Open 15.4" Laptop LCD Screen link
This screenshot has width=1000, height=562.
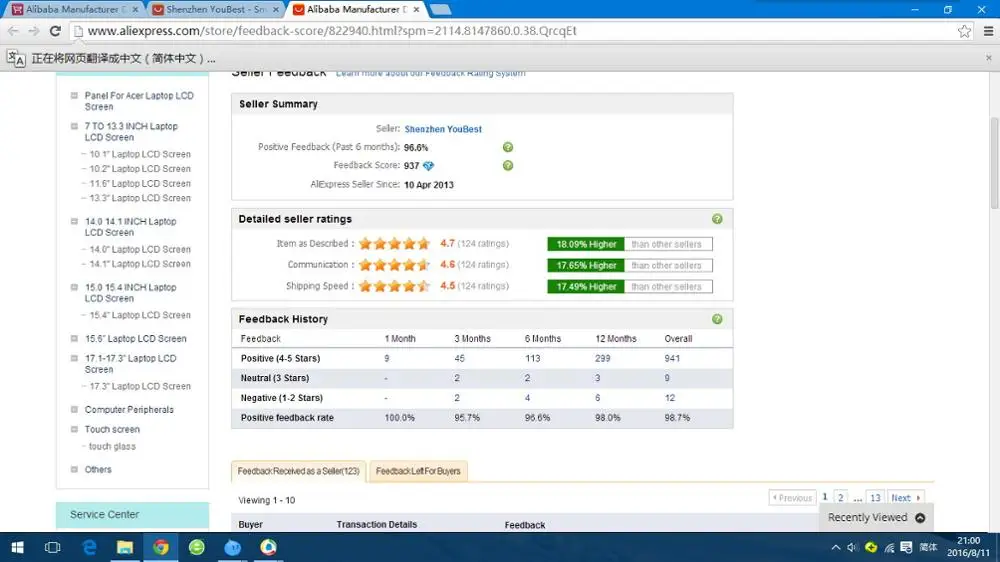[x=140, y=315]
